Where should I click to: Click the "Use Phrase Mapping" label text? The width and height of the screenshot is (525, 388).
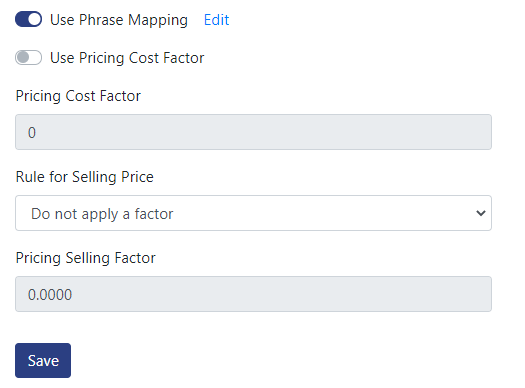(x=119, y=20)
